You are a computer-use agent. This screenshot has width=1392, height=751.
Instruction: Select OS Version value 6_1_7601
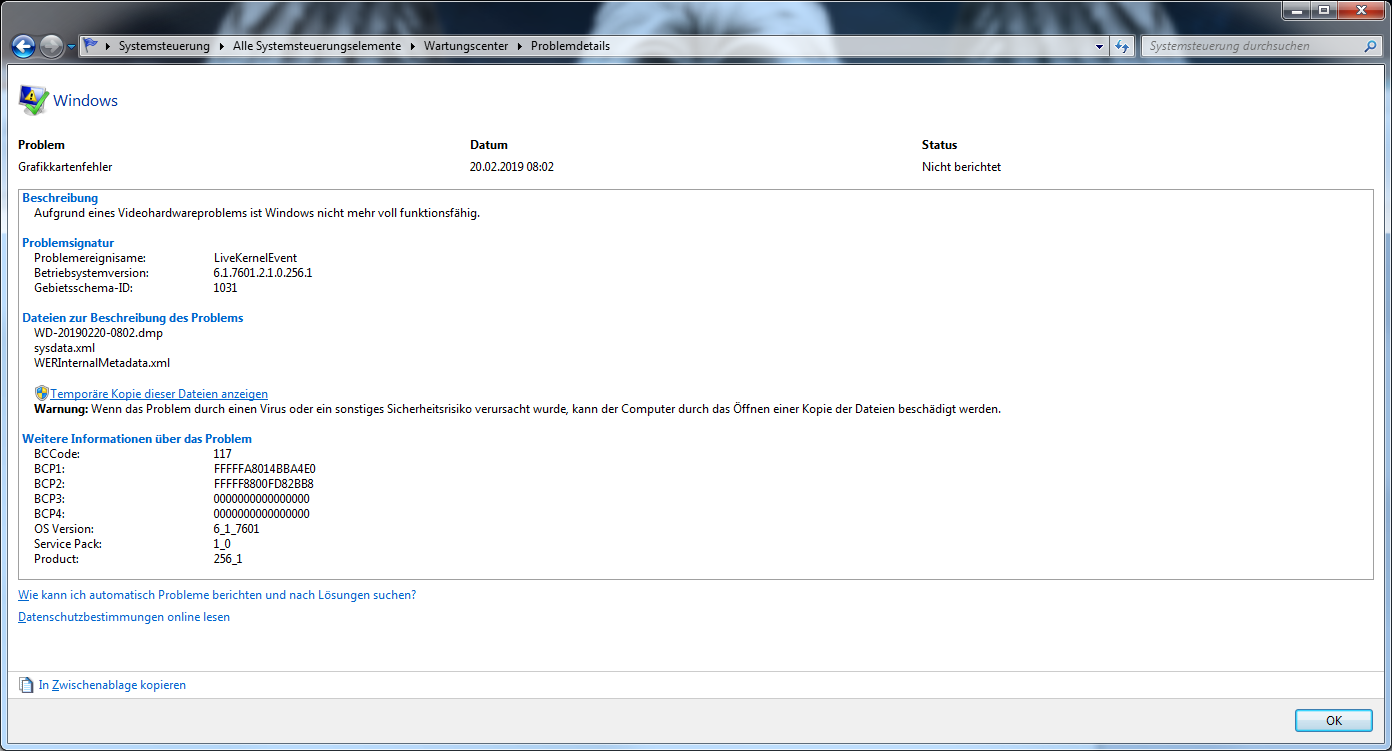(236, 529)
